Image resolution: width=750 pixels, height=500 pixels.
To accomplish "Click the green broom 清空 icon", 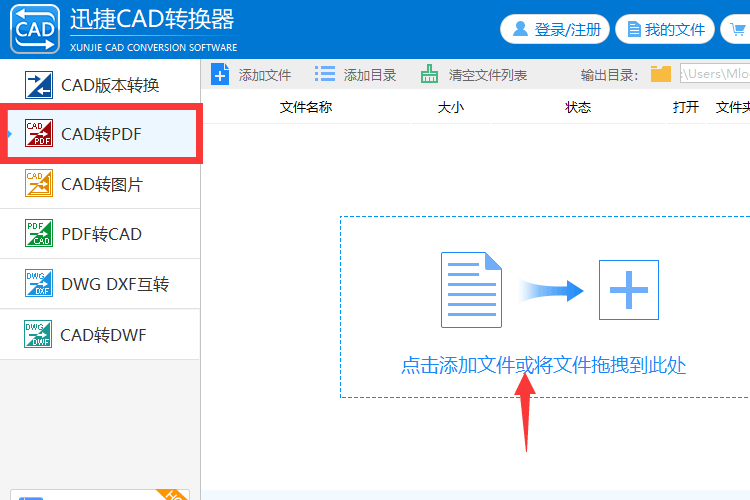I will pyautogui.click(x=429, y=74).
